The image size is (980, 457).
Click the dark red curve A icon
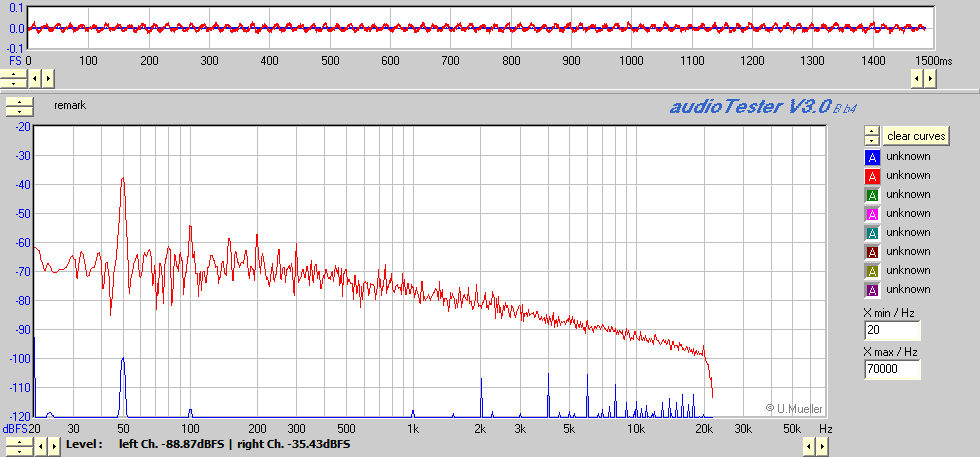[872, 252]
